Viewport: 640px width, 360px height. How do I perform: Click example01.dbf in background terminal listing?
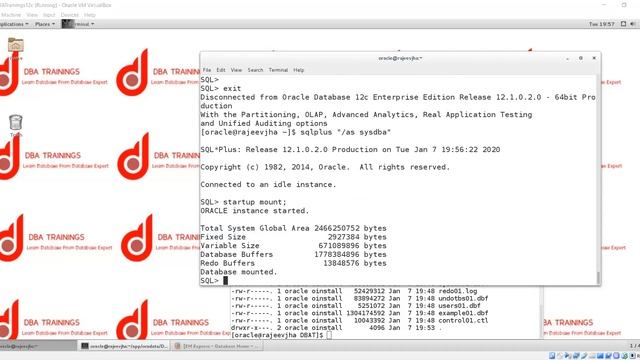463,313
